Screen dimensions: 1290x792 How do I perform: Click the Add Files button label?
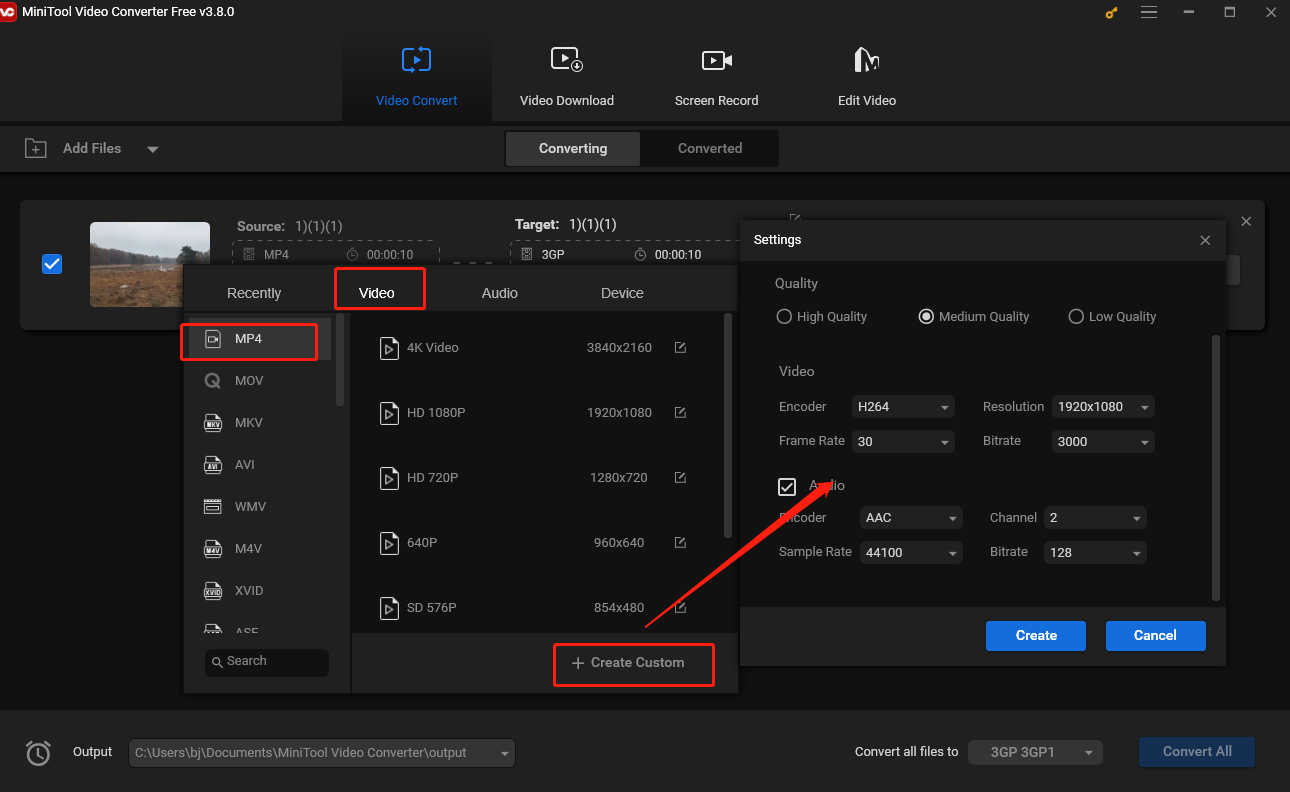[92, 148]
